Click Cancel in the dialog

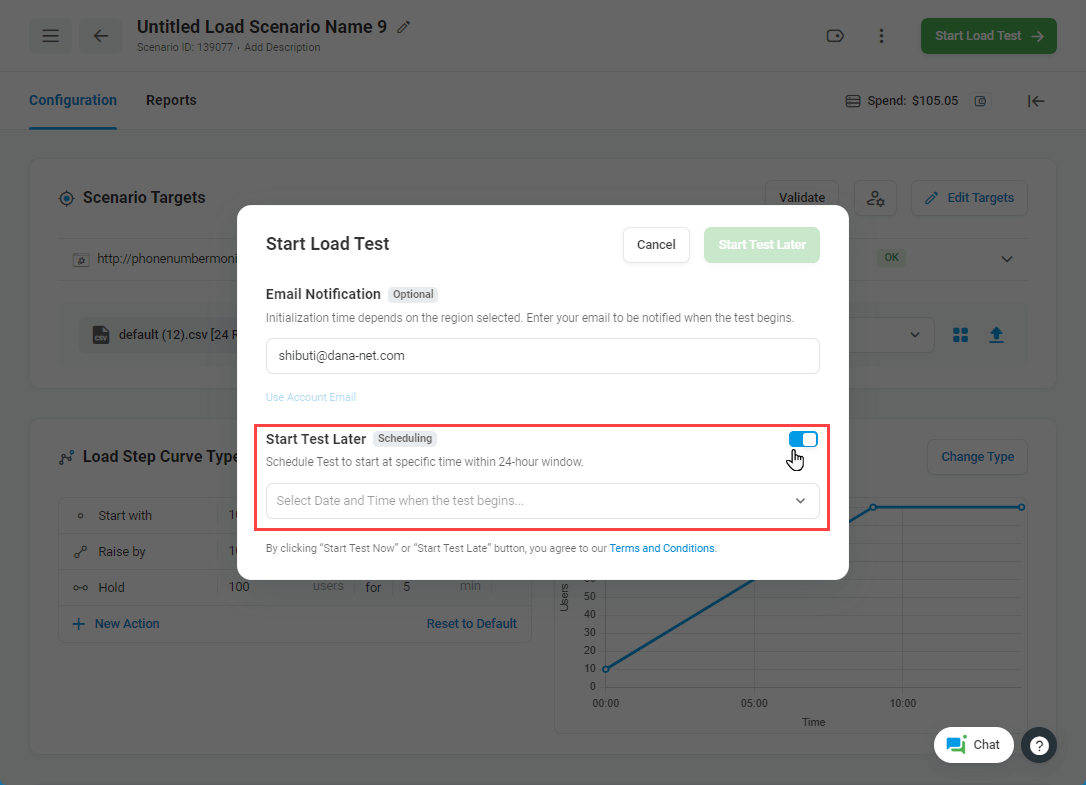pos(656,245)
